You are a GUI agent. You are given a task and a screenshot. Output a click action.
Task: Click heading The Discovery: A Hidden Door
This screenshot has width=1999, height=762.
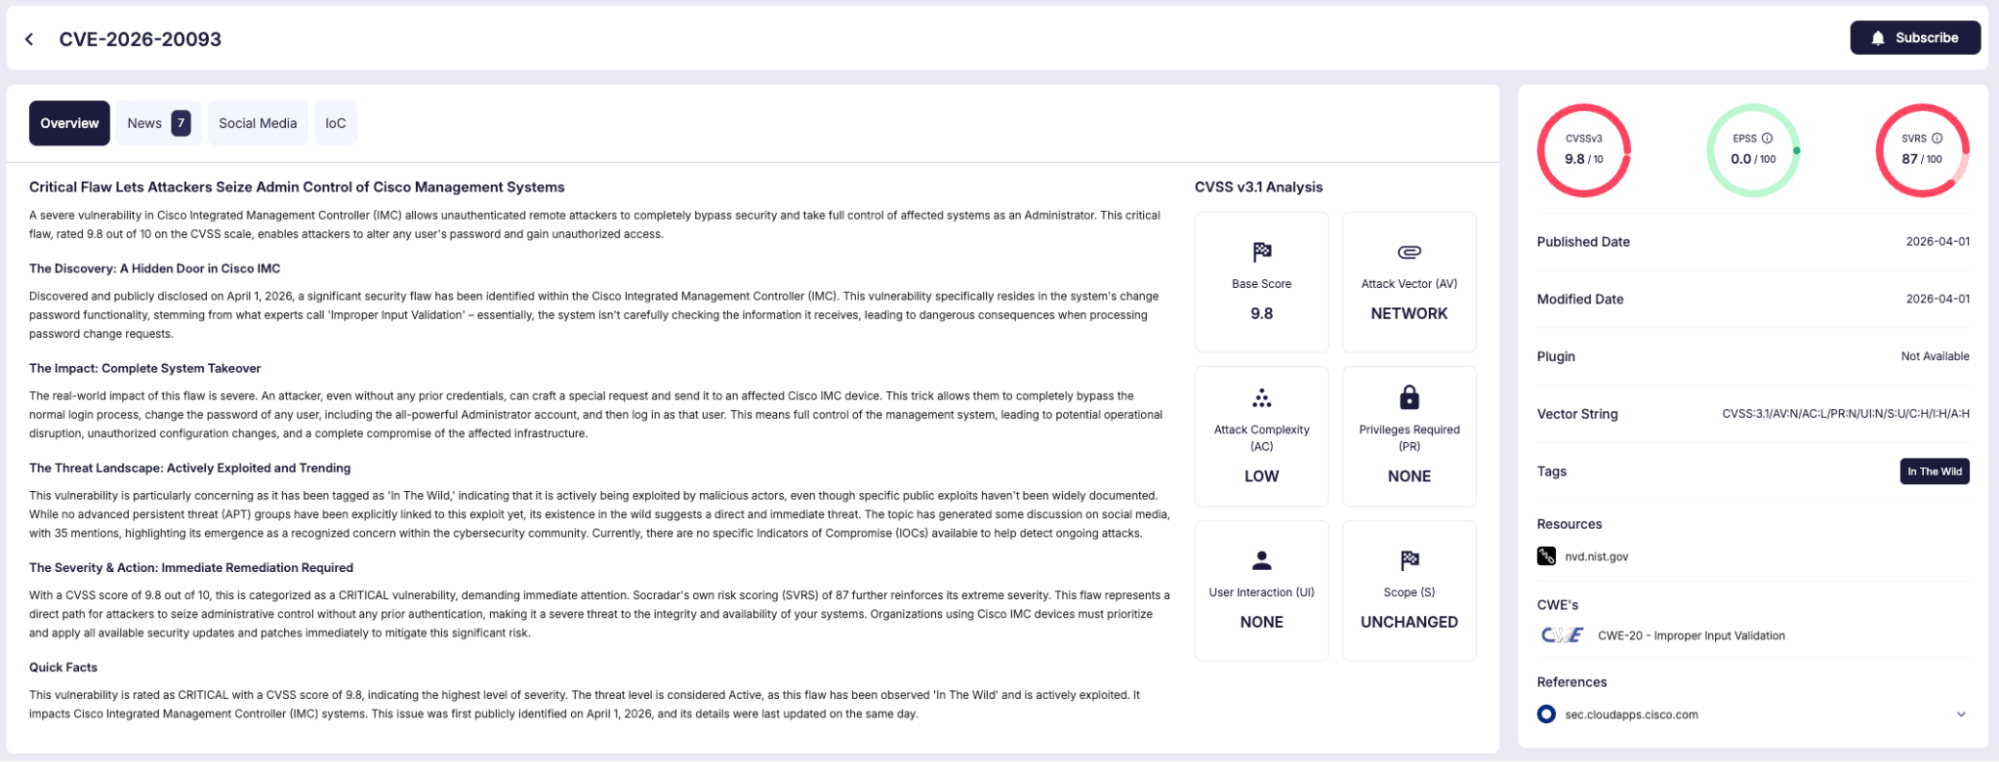click(x=155, y=268)
